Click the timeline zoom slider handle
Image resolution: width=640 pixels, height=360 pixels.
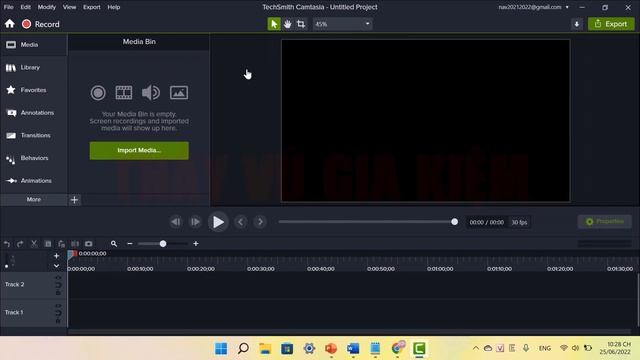click(x=163, y=244)
